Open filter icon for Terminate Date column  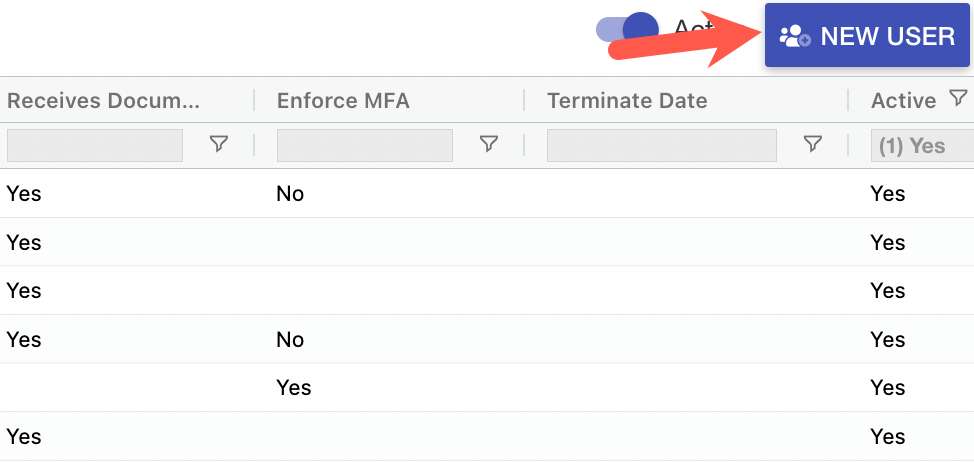pos(813,145)
